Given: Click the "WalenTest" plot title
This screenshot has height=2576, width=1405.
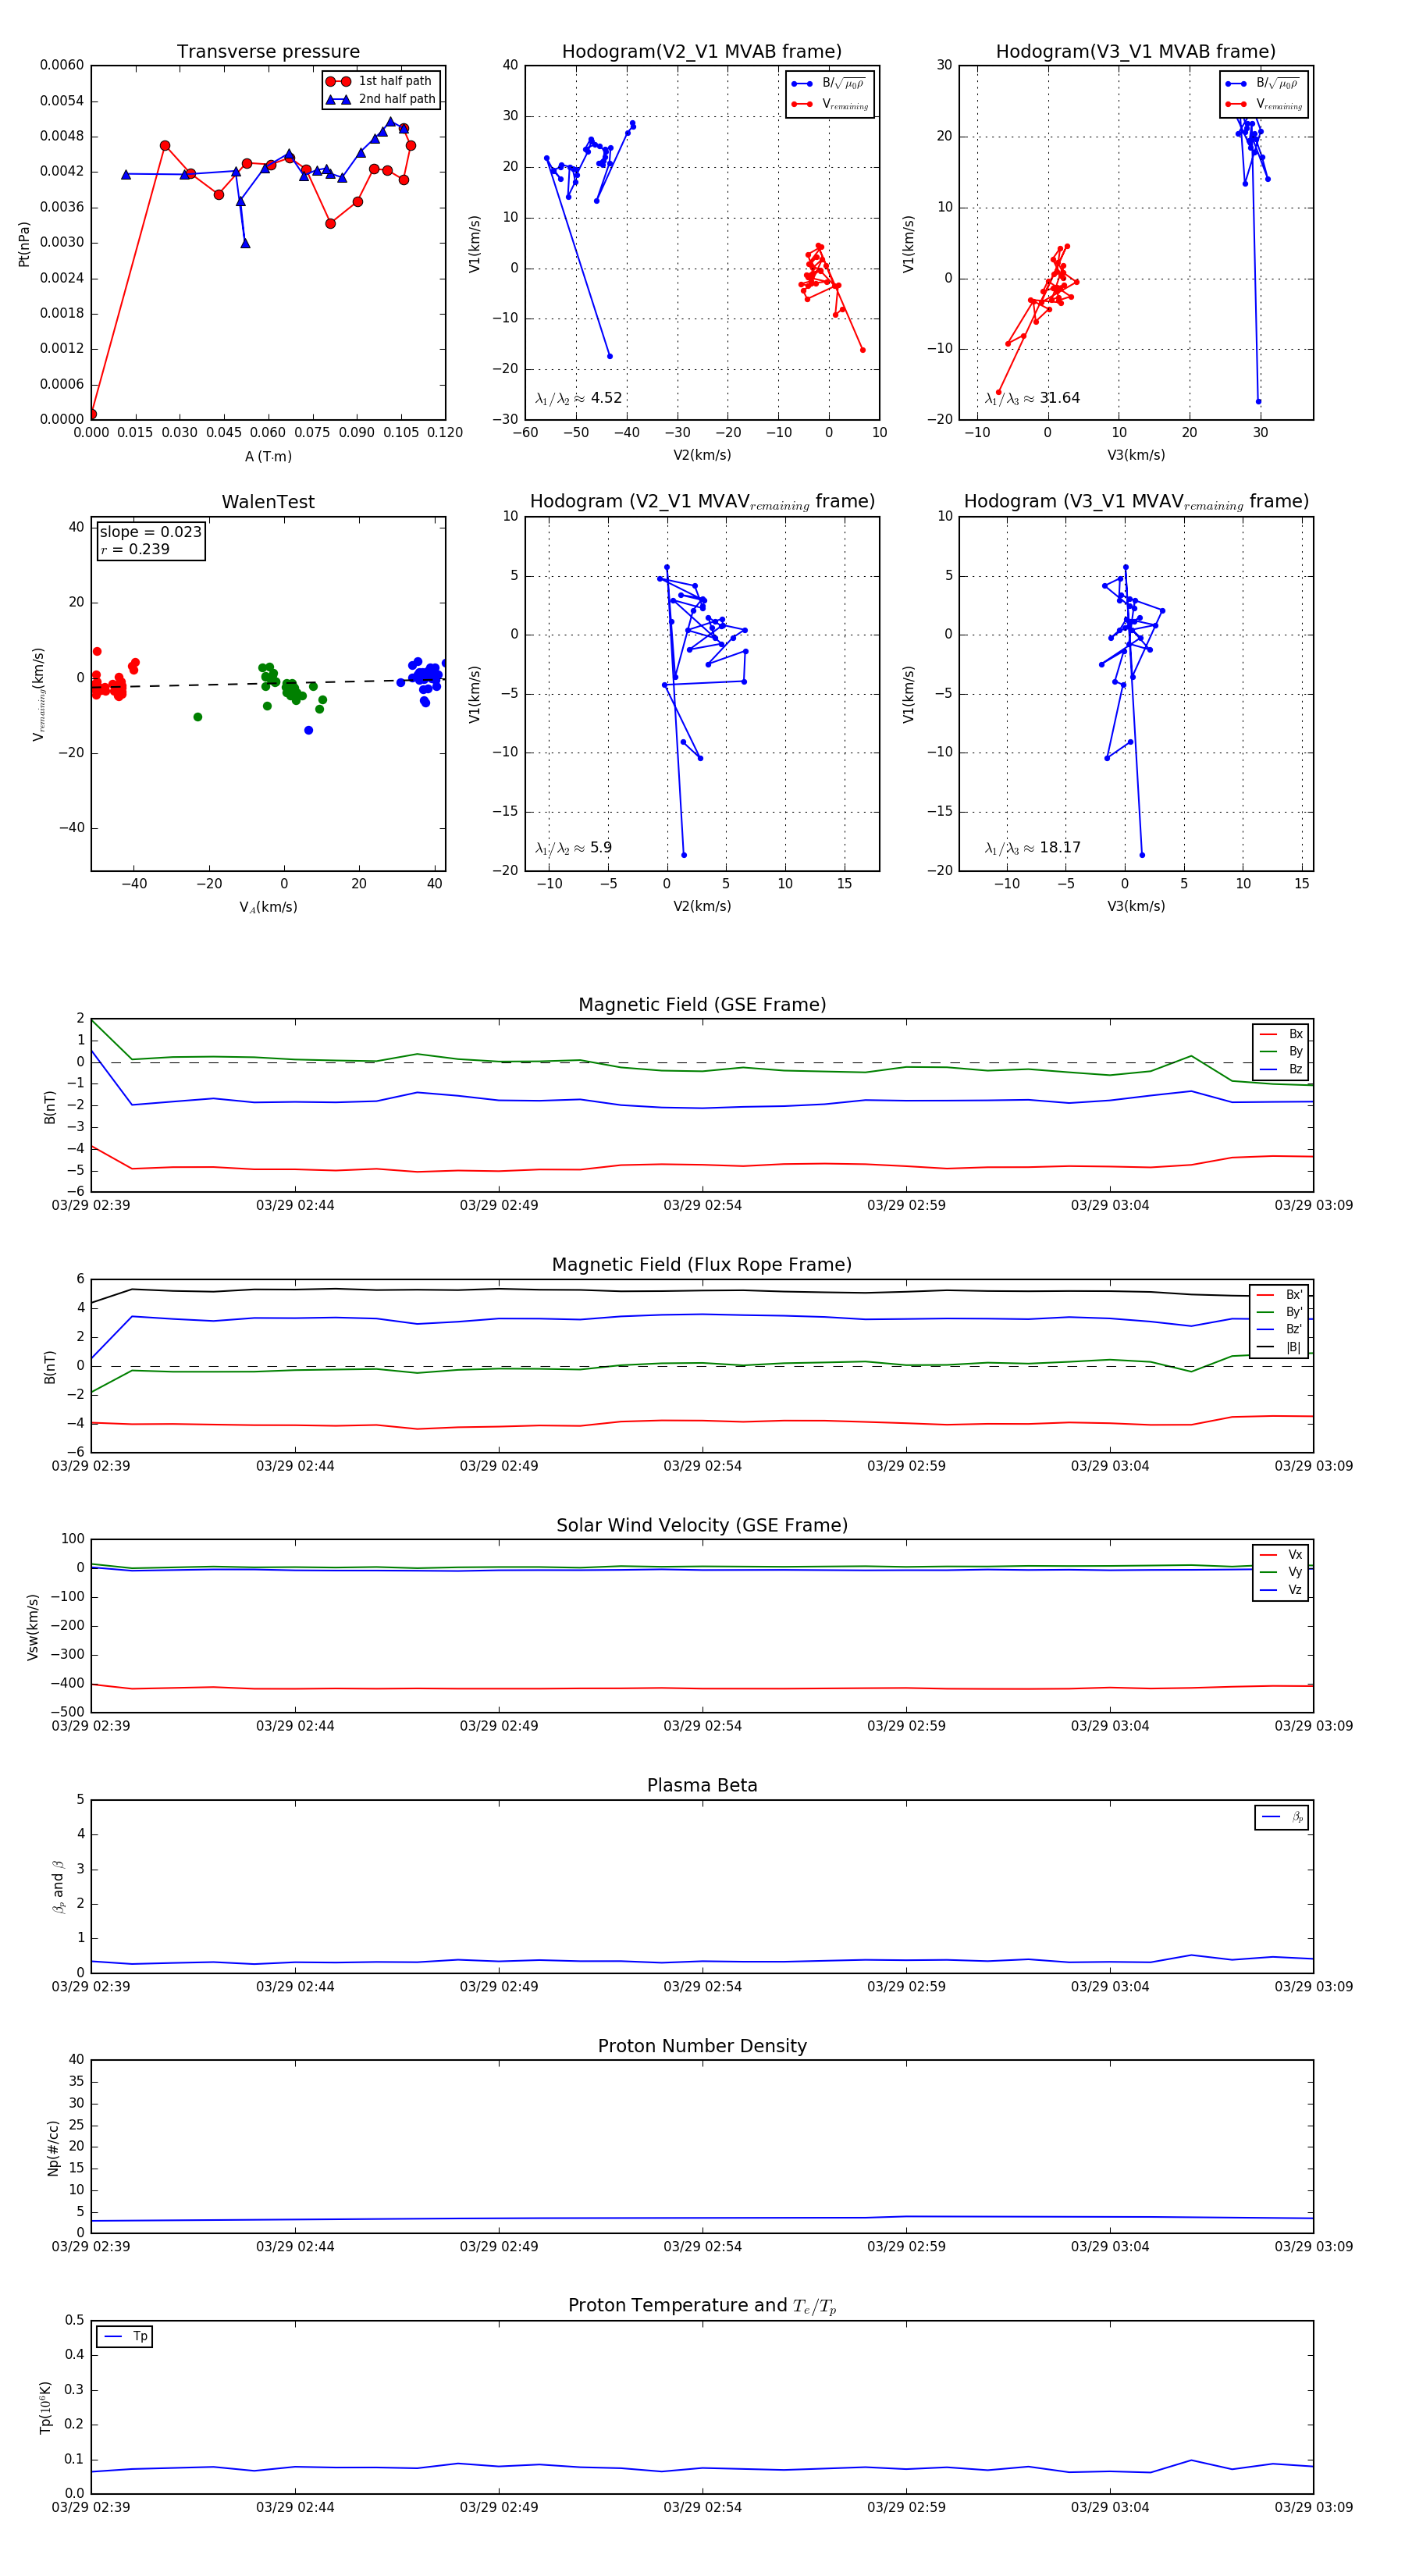Looking at the screenshot, I should [x=268, y=502].
